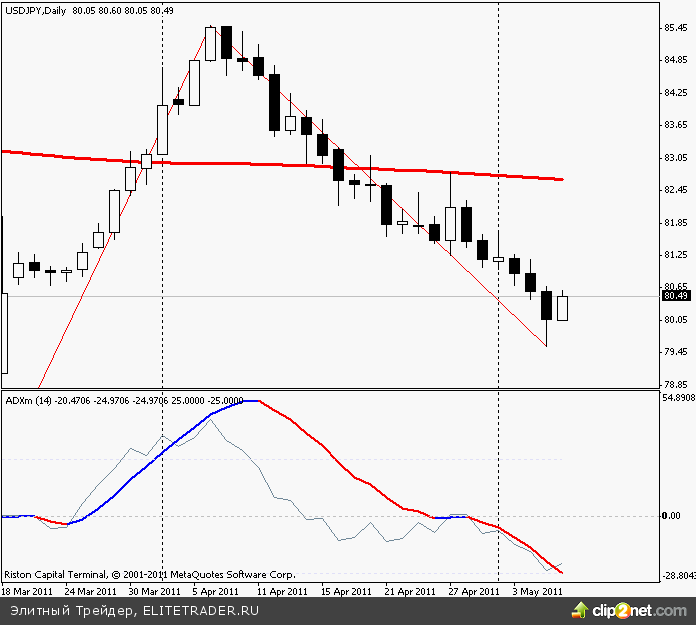
Task: Click the Riston Capital Terminal copyright text
Action: tap(150, 575)
